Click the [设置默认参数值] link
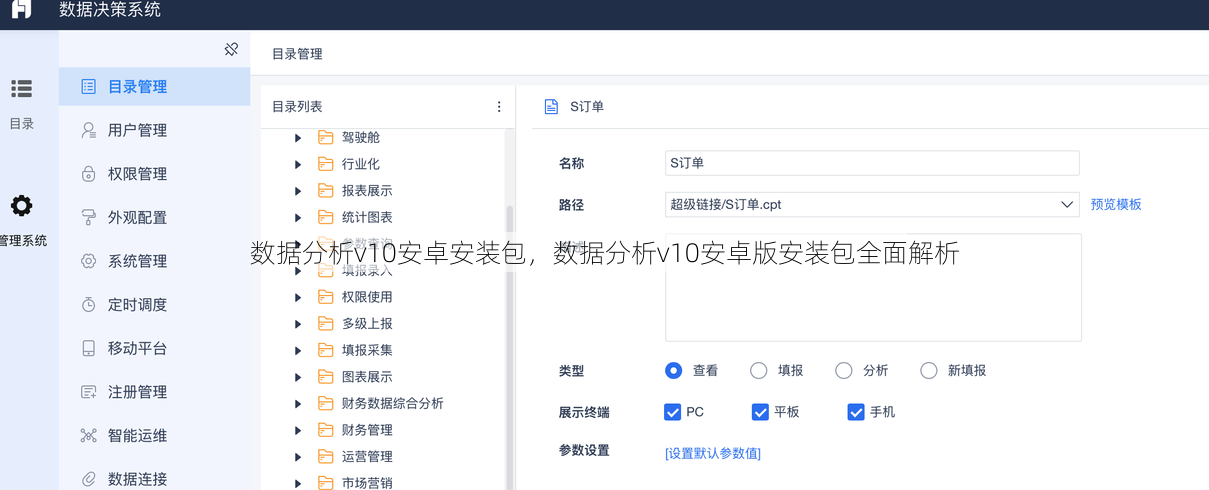The width and height of the screenshot is (1209, 490). [x=713, y=453]
